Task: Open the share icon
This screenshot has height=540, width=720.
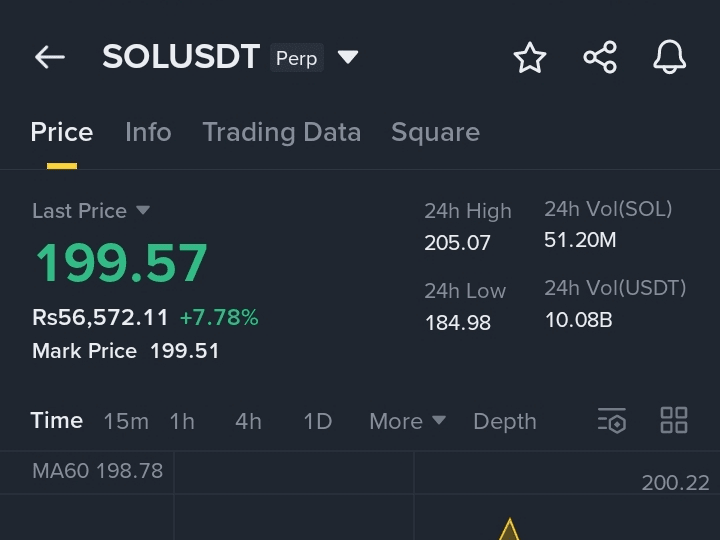Action: pyautogui.click(x=600, y=57)
